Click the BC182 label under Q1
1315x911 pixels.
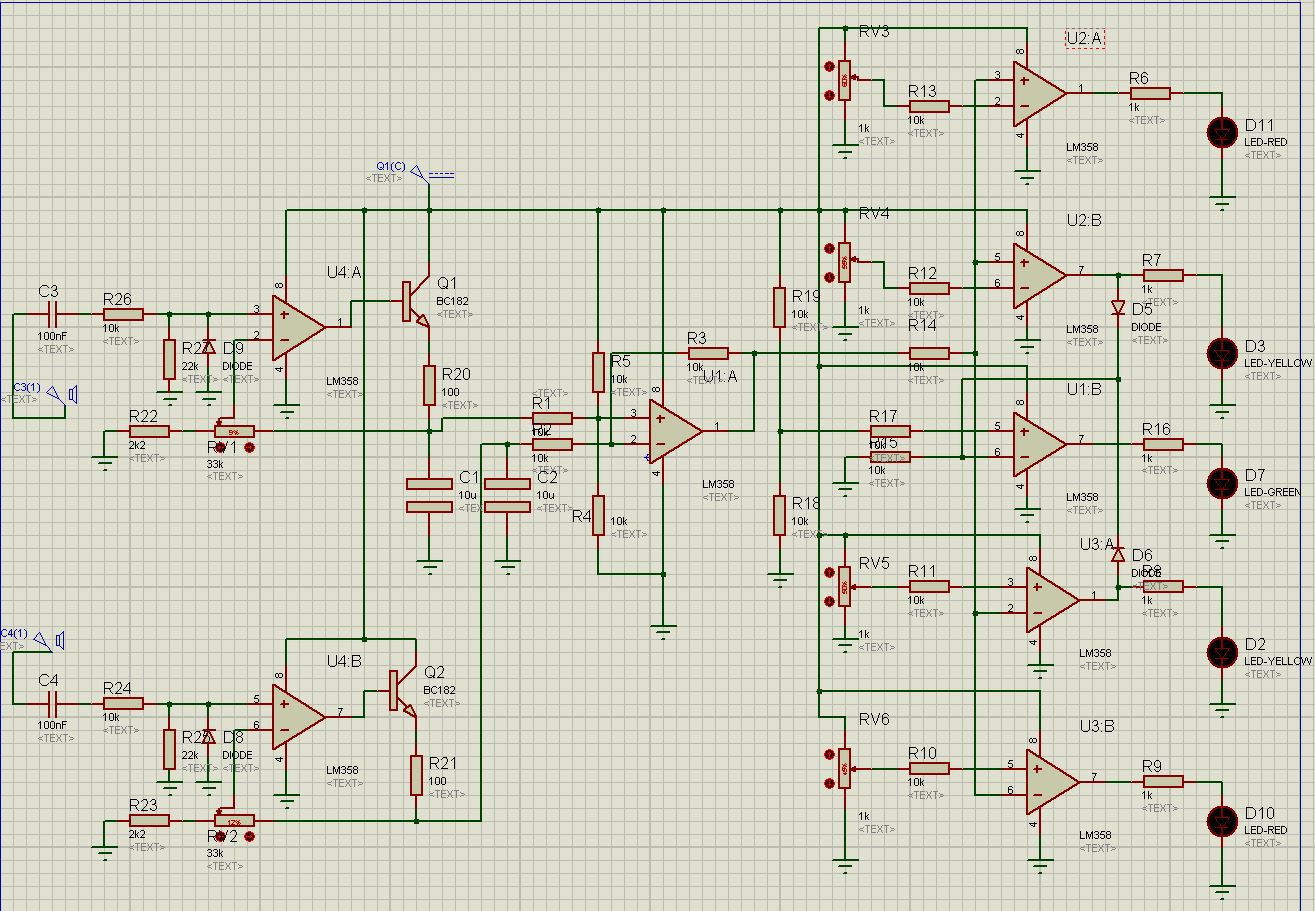click(453, 301)
